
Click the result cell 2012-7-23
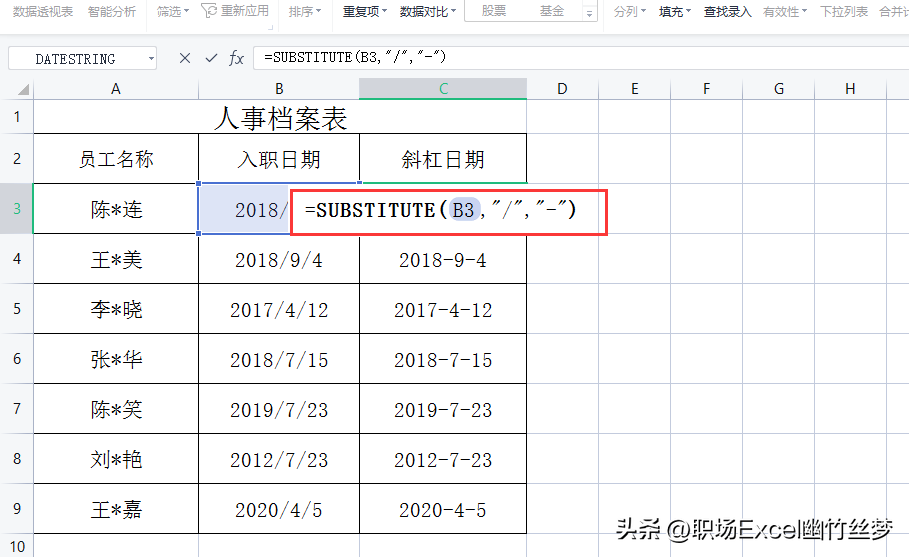(443, 459)
